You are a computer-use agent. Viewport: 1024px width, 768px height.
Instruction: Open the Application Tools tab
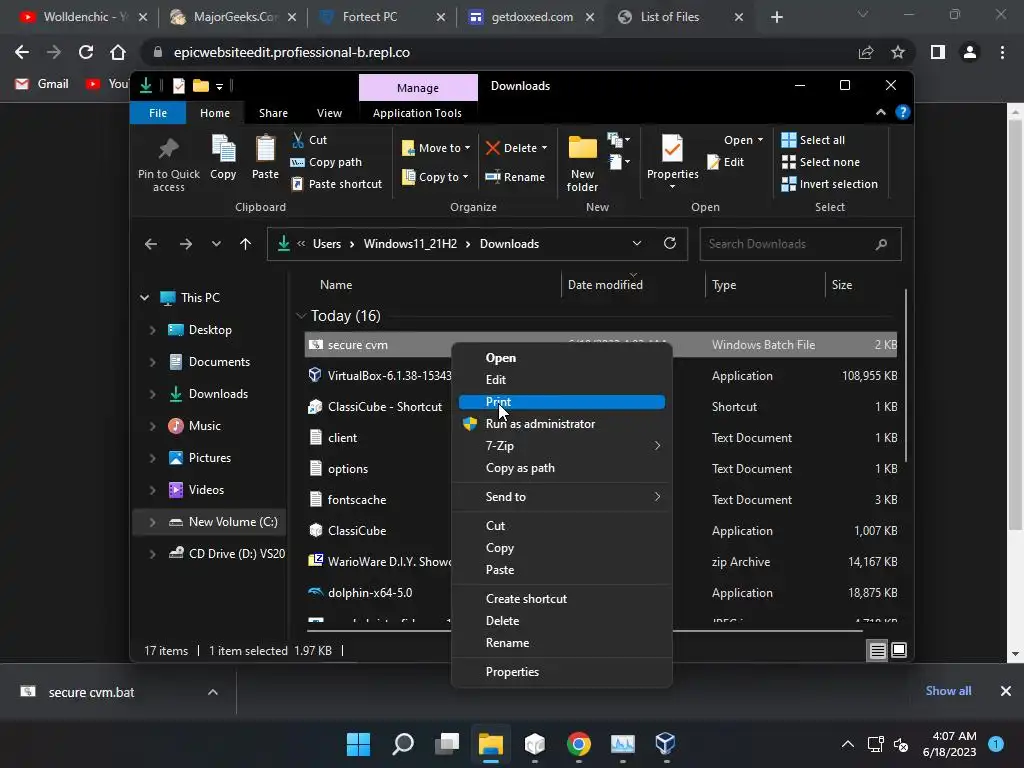click(417, 113)
